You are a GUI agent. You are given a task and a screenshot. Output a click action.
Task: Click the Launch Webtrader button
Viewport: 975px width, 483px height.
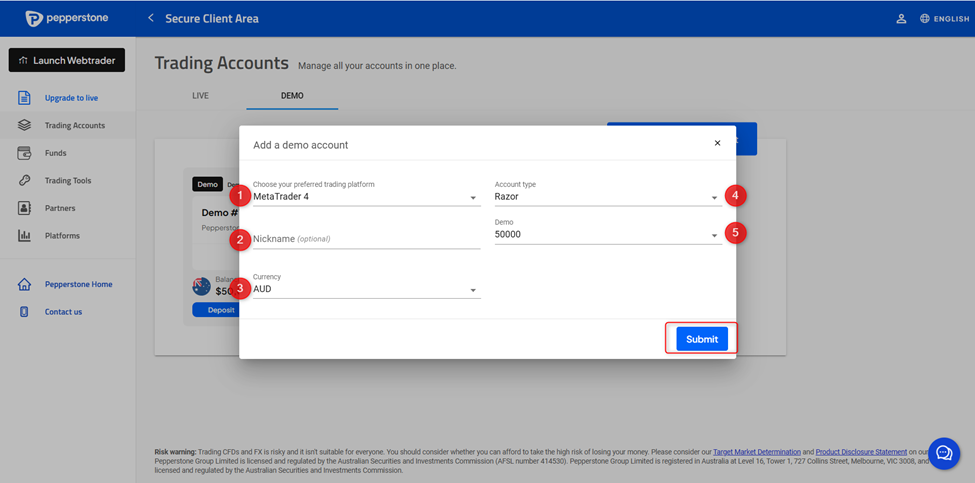(67, 60)
